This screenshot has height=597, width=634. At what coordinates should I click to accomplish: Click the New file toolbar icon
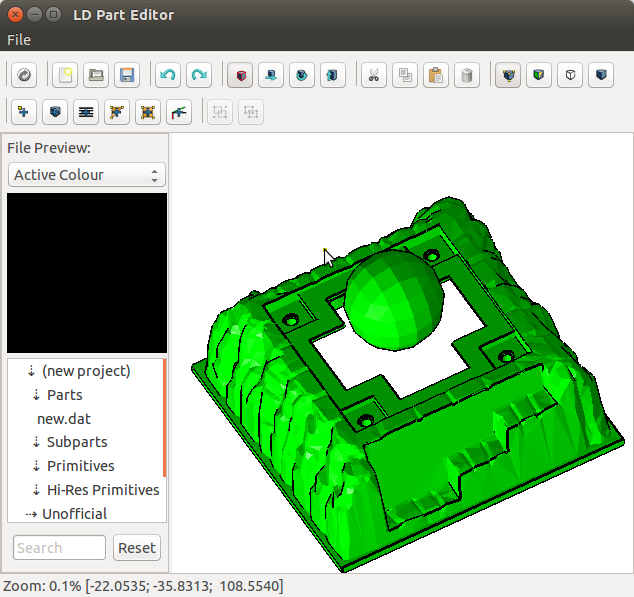(65, 75)
